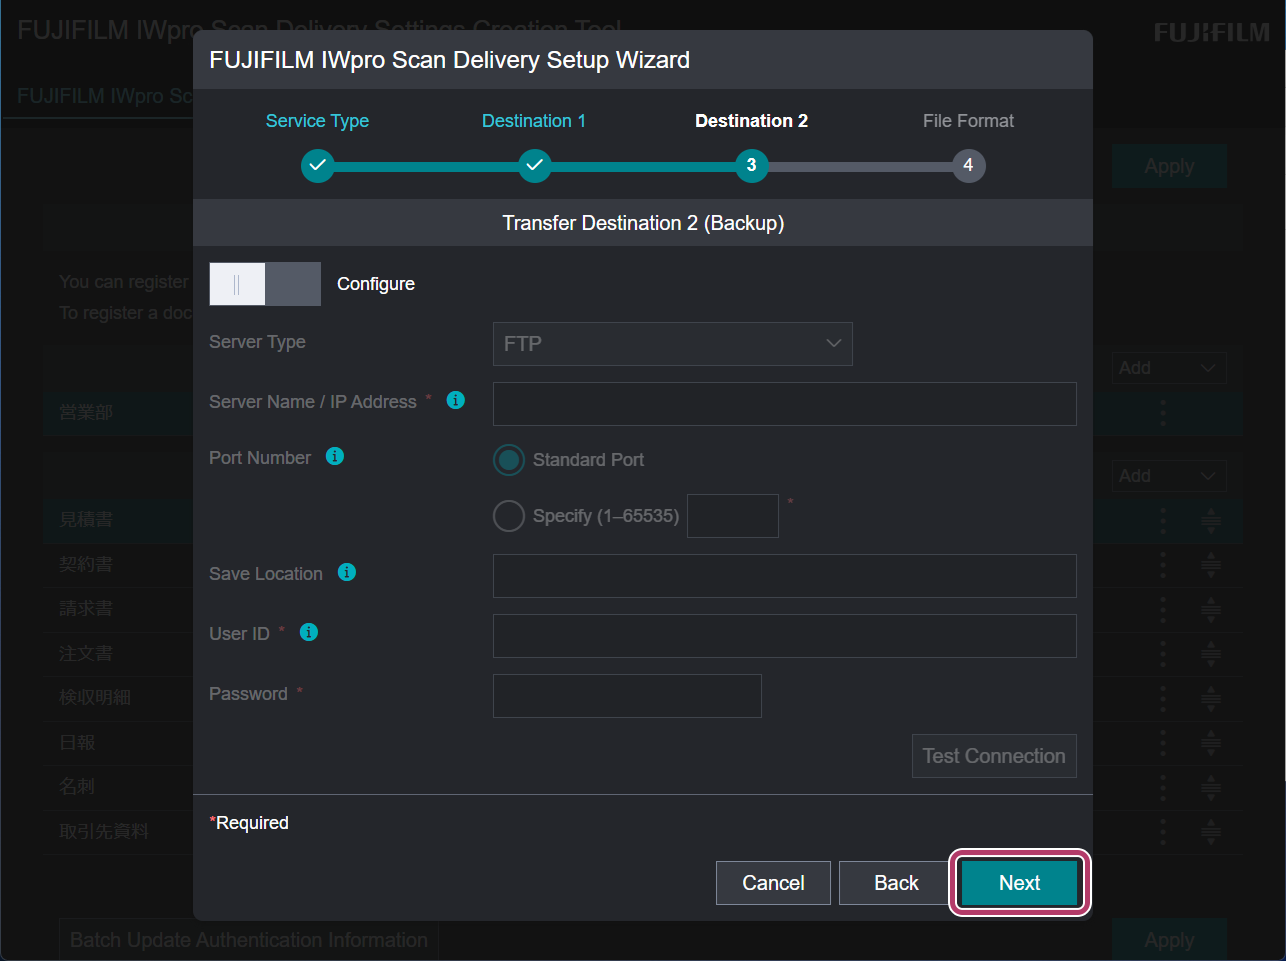
Task: Open the Add dropdown above the 見積書 row
Action: click(x=1169, y=476)
